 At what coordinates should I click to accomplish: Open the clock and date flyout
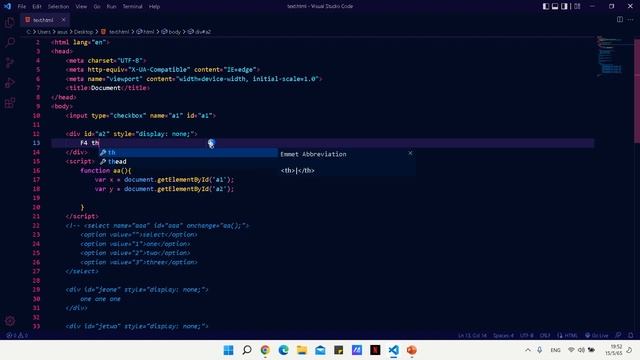coord(614,350)
